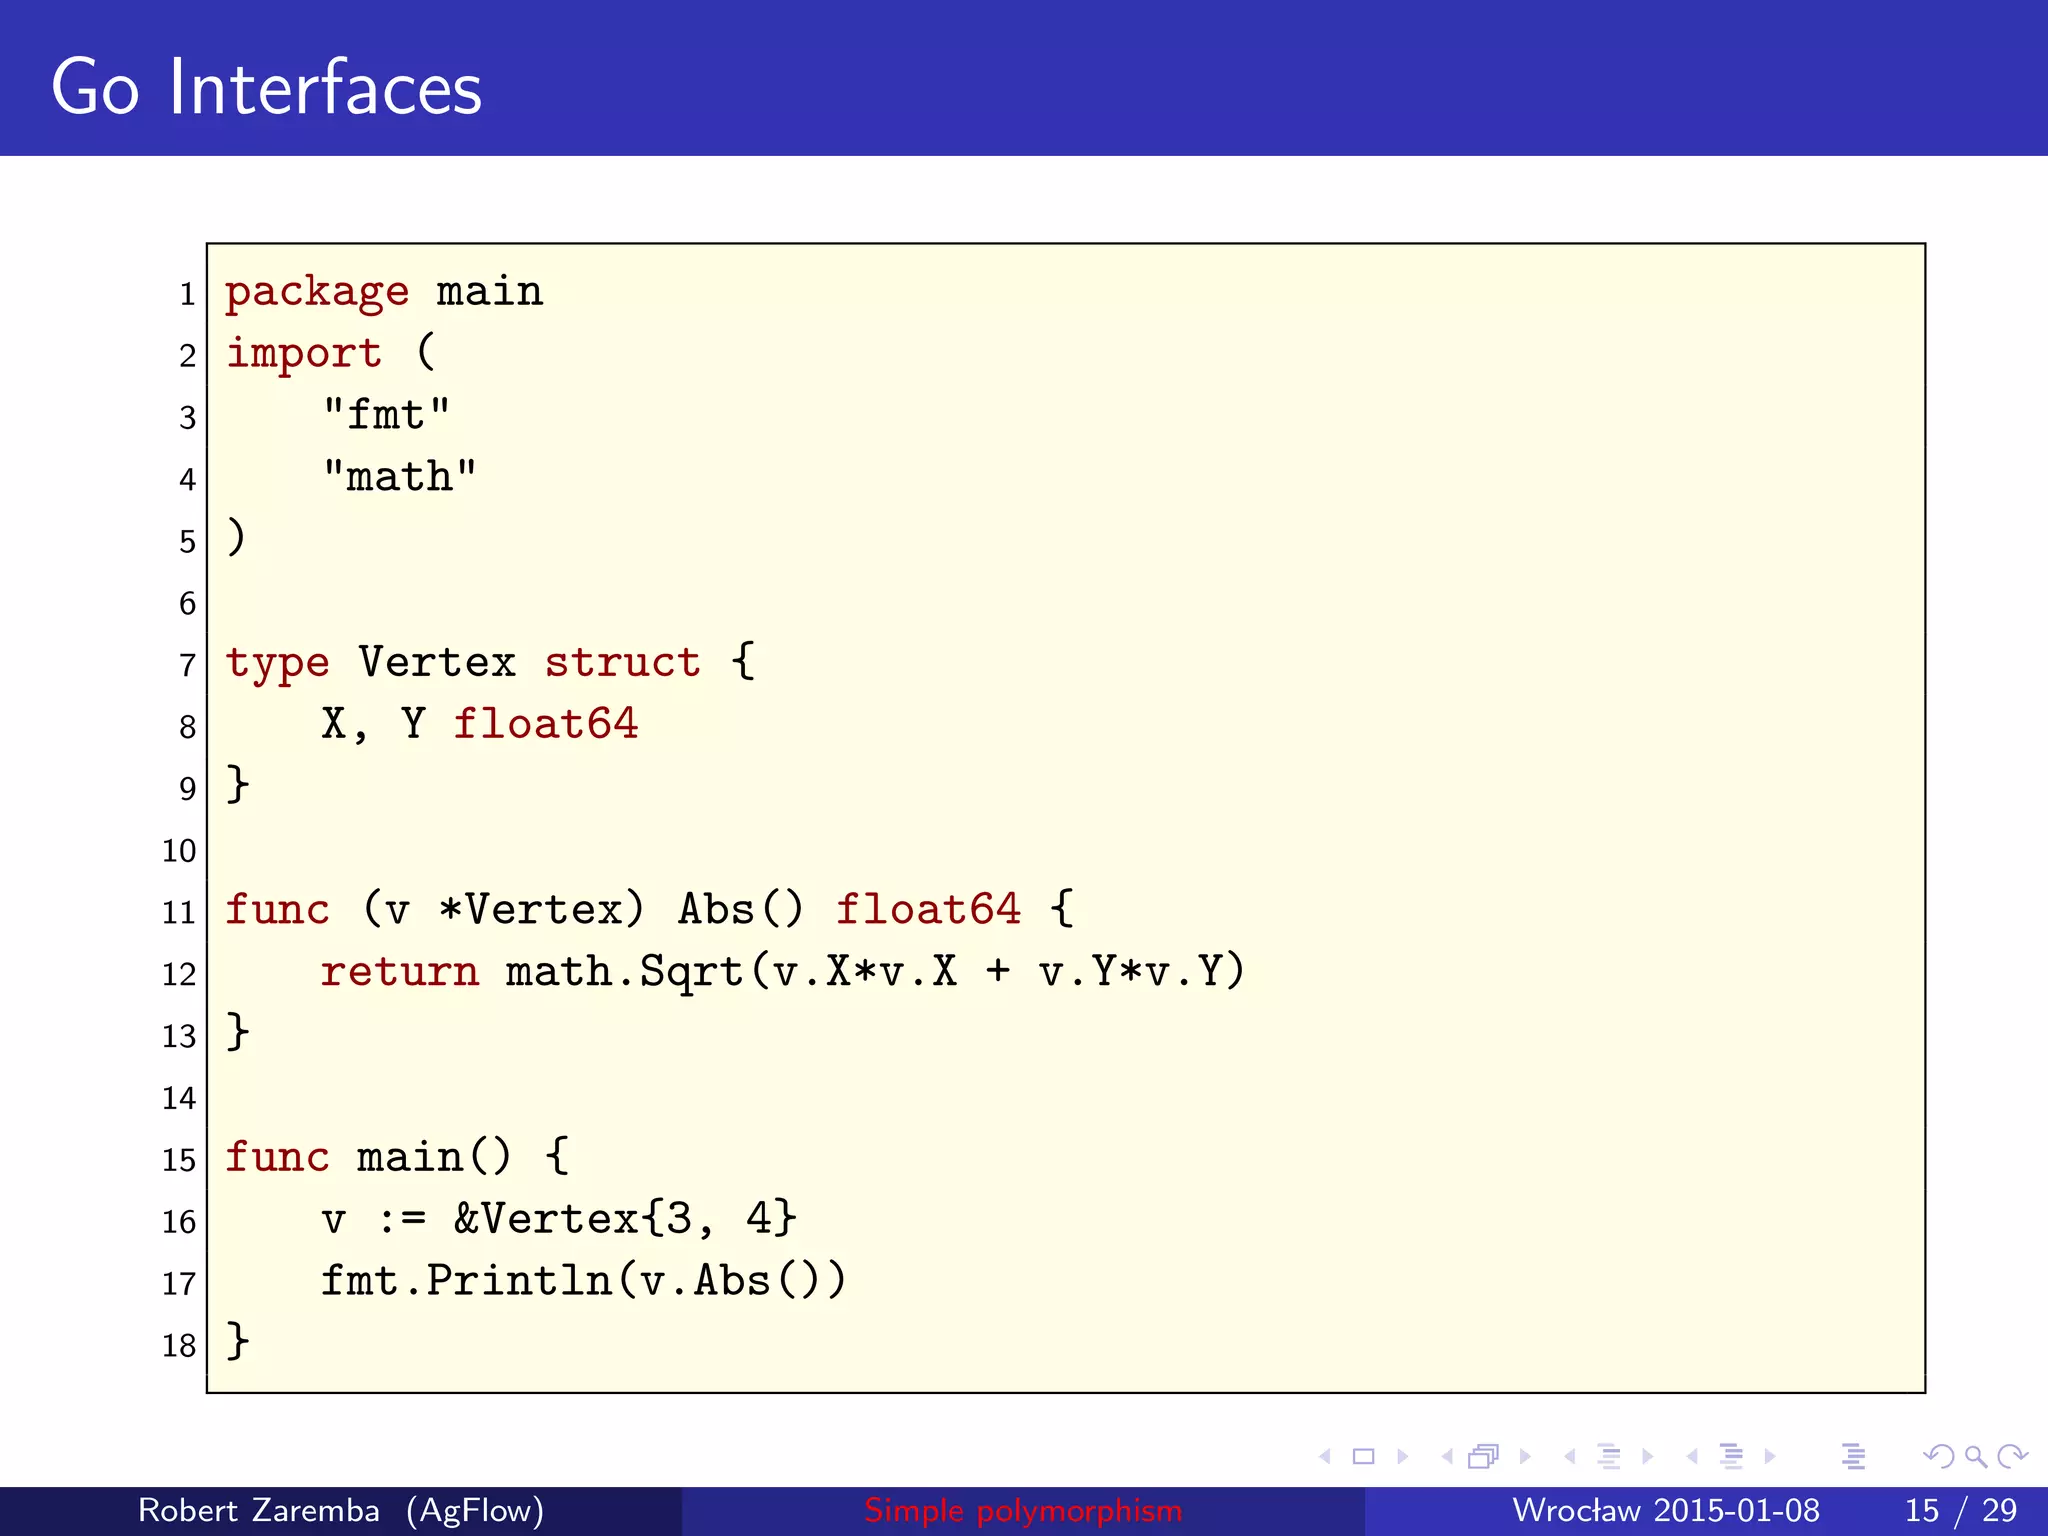Go to next slide arrow
Screen dimensions: 2048x1536
1403,1457
